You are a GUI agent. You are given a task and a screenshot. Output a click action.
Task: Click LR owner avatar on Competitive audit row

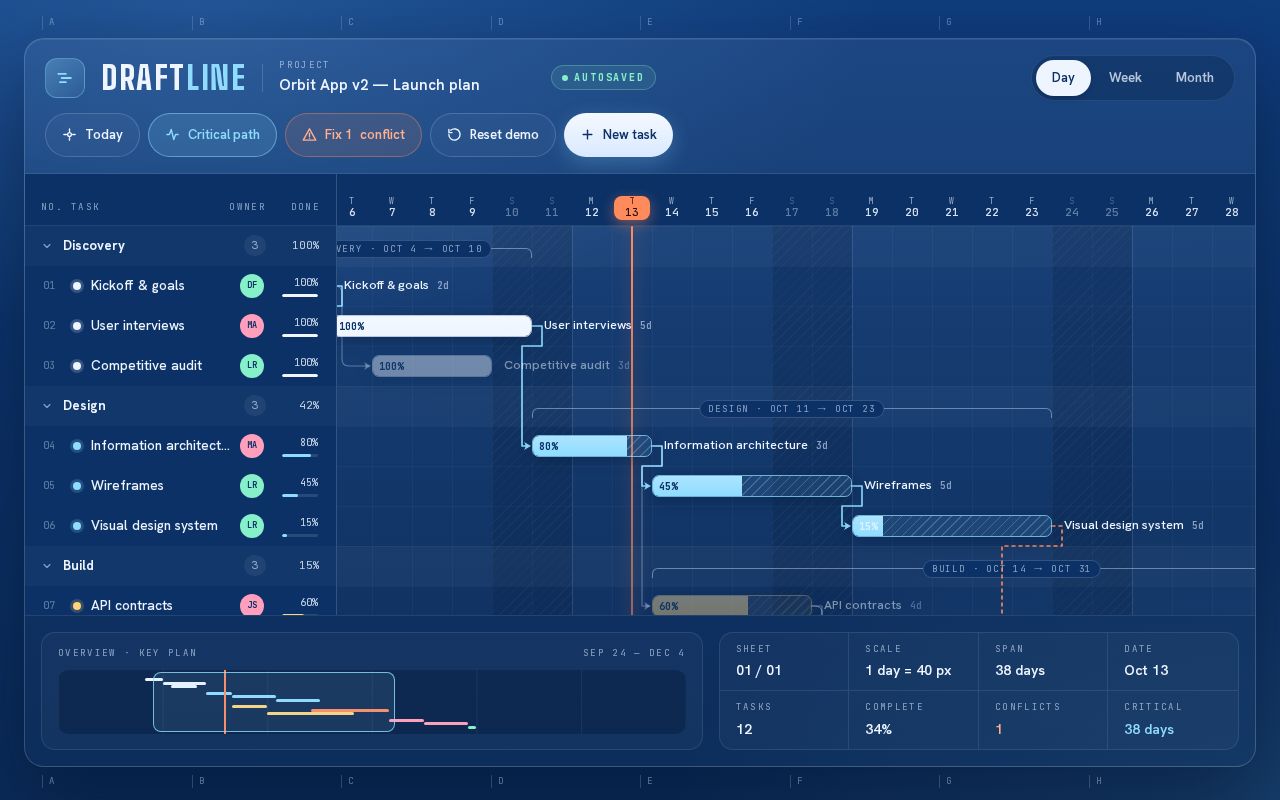click(x=252, y=366)
